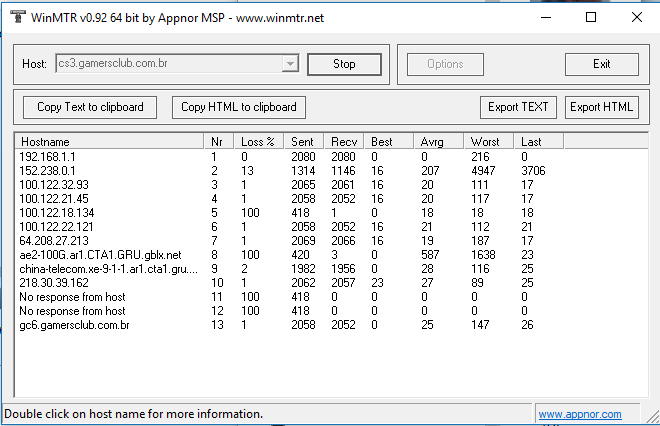
Task: Click the worst value 147
Action: pyautogui.click(x=480, y=325)
